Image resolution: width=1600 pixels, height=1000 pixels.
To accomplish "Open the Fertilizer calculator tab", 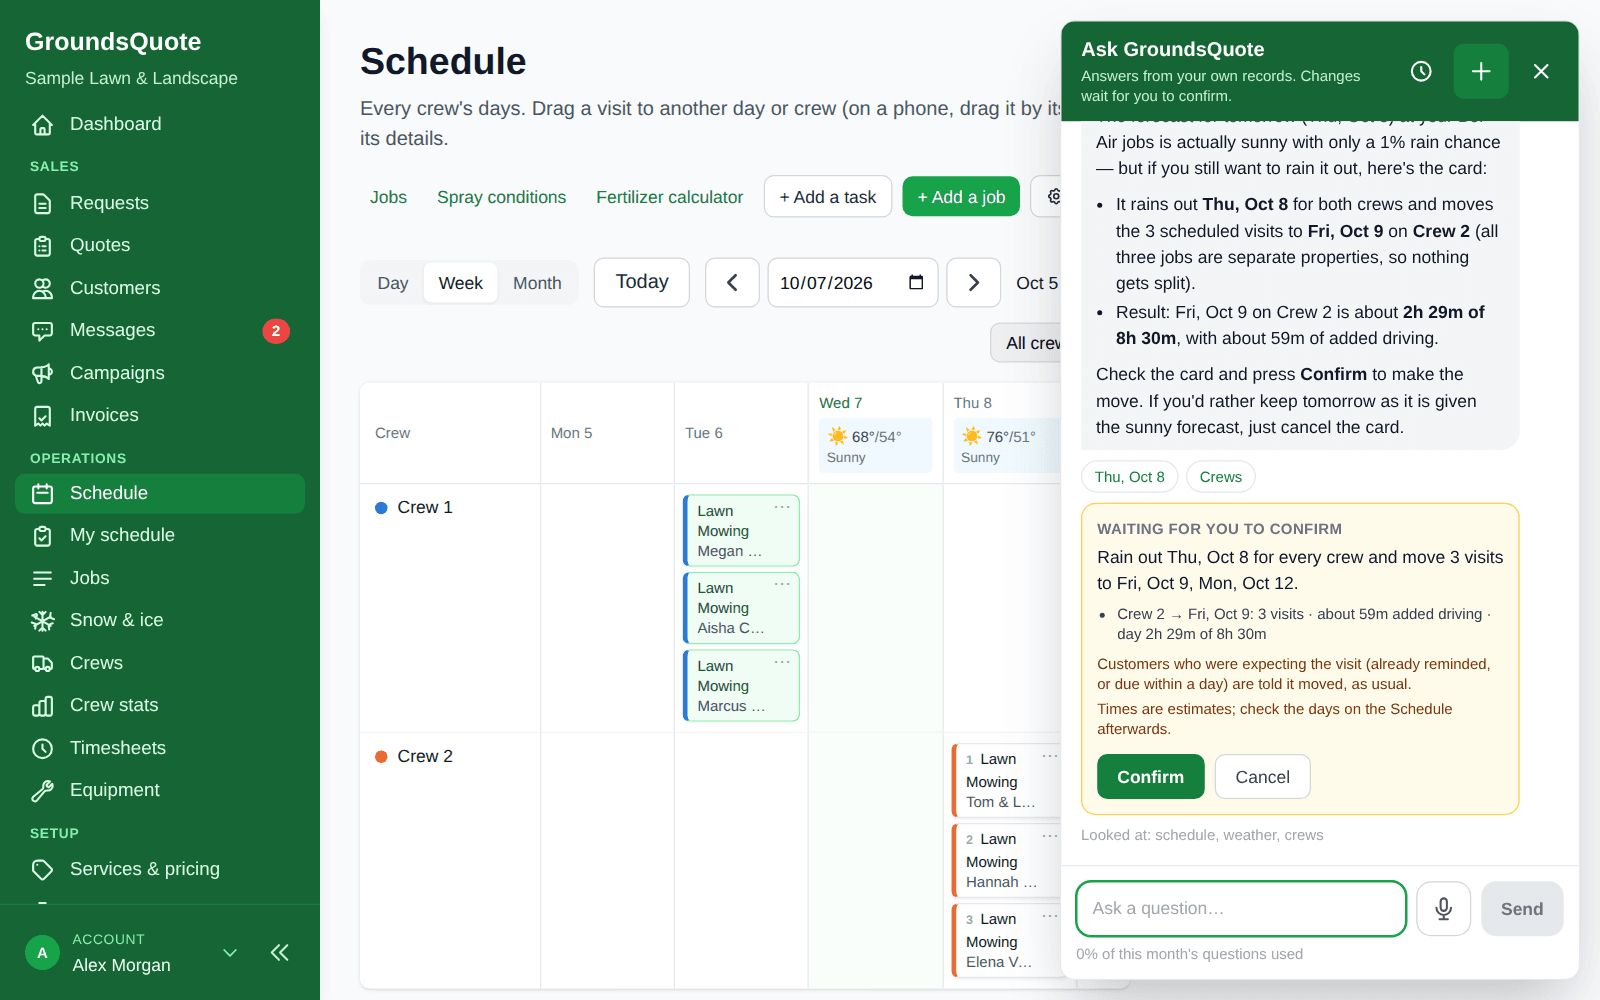I will click(x=670, y=197).
